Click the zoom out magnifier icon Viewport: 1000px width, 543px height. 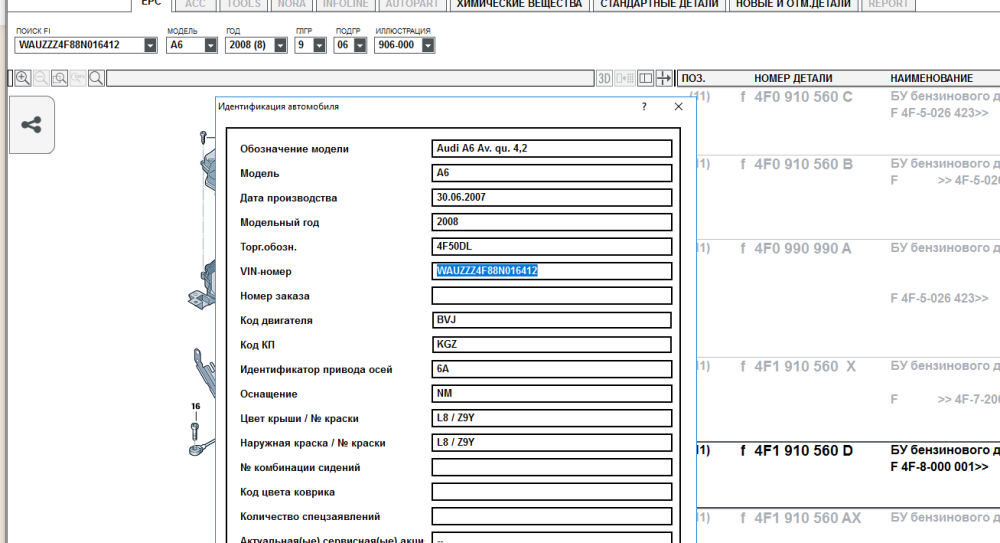[41, 78]
